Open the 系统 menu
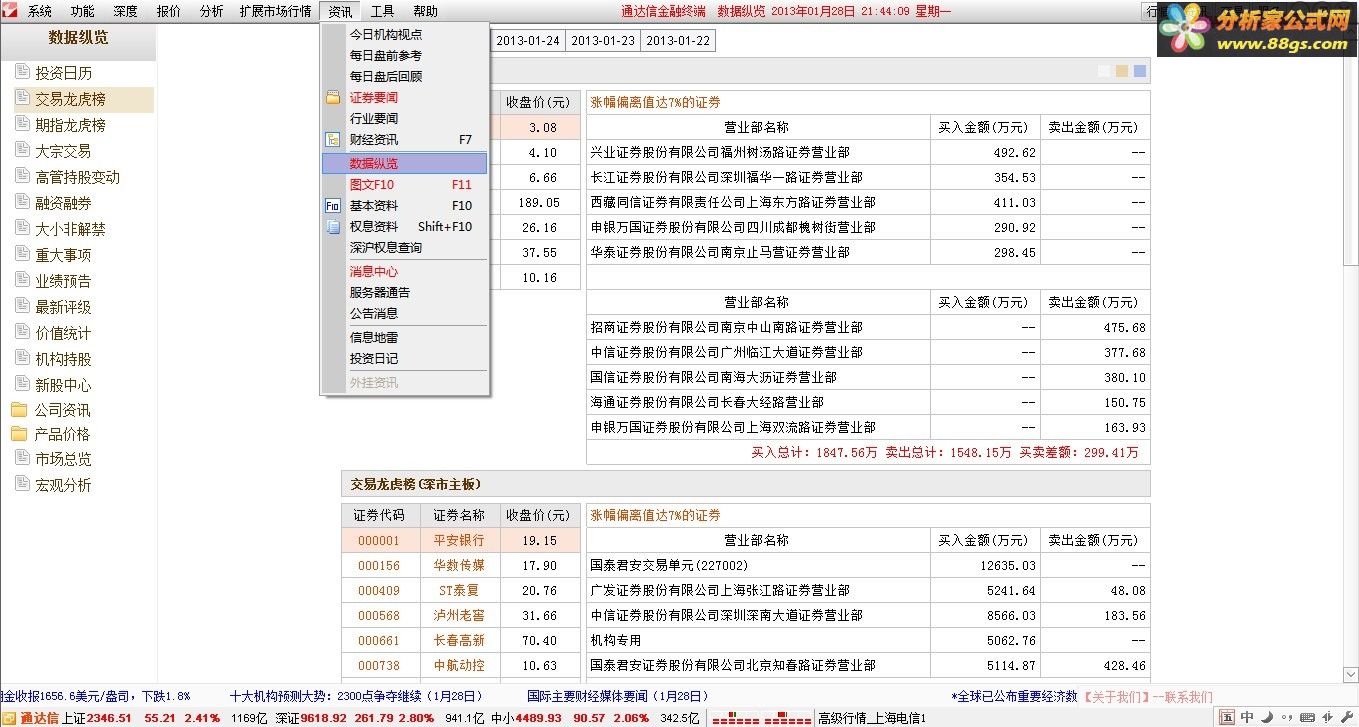 click(40, 12)
